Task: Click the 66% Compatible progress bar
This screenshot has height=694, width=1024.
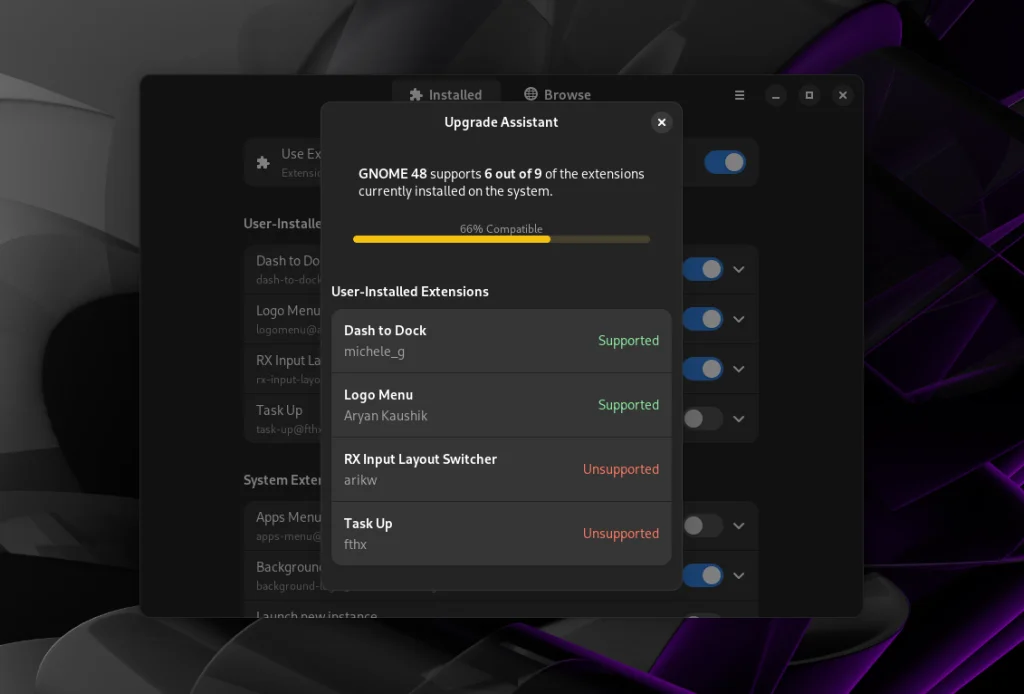Action: point(501,240)
